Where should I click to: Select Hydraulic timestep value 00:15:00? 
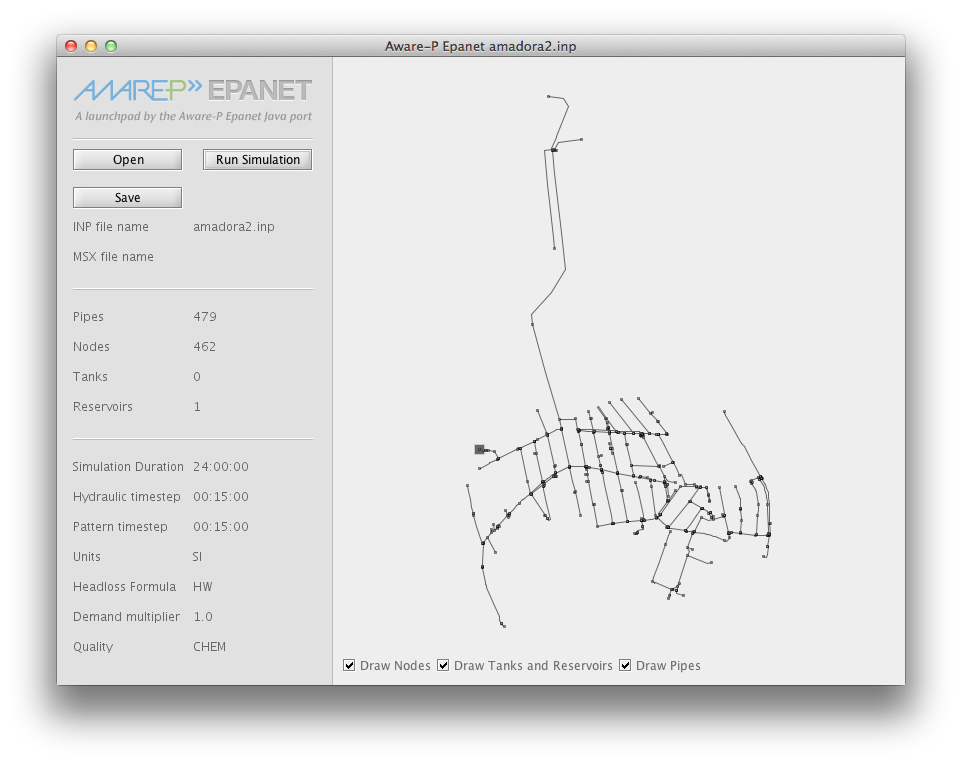[221, 497]
